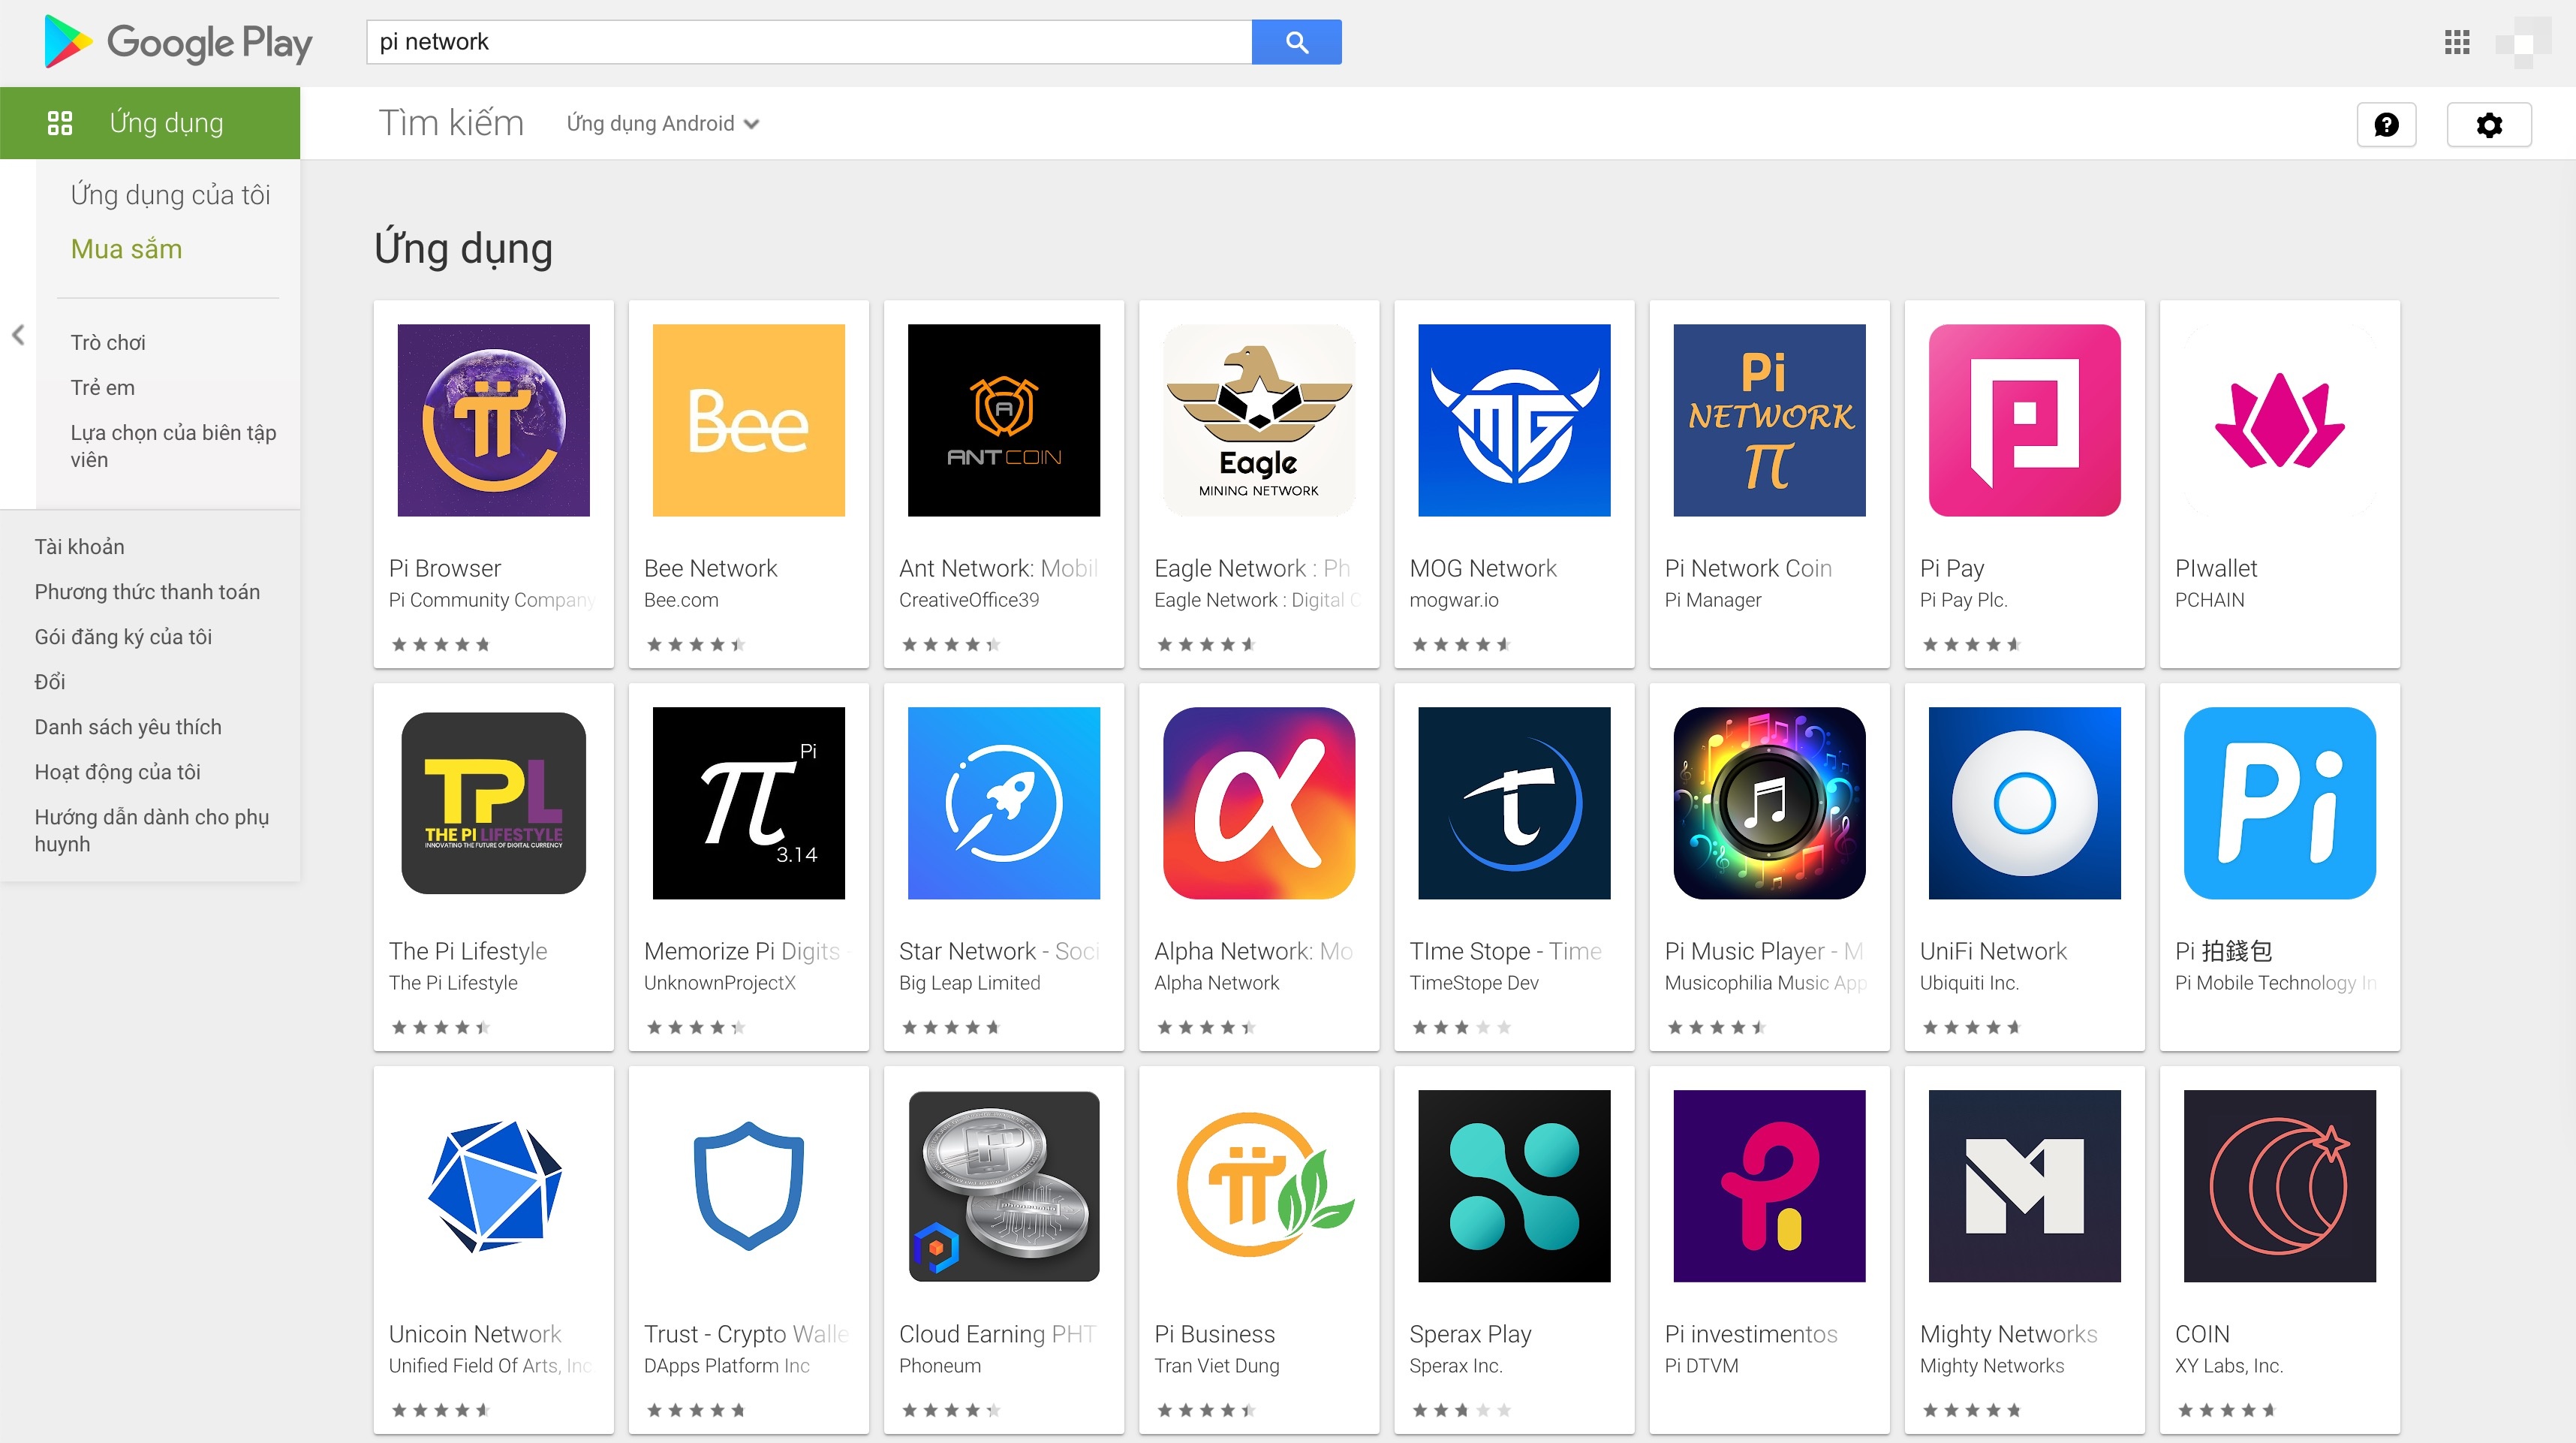2576x1443 pixels.
Task: Select the Eagle Network app icon
Action: (1258, 419)
